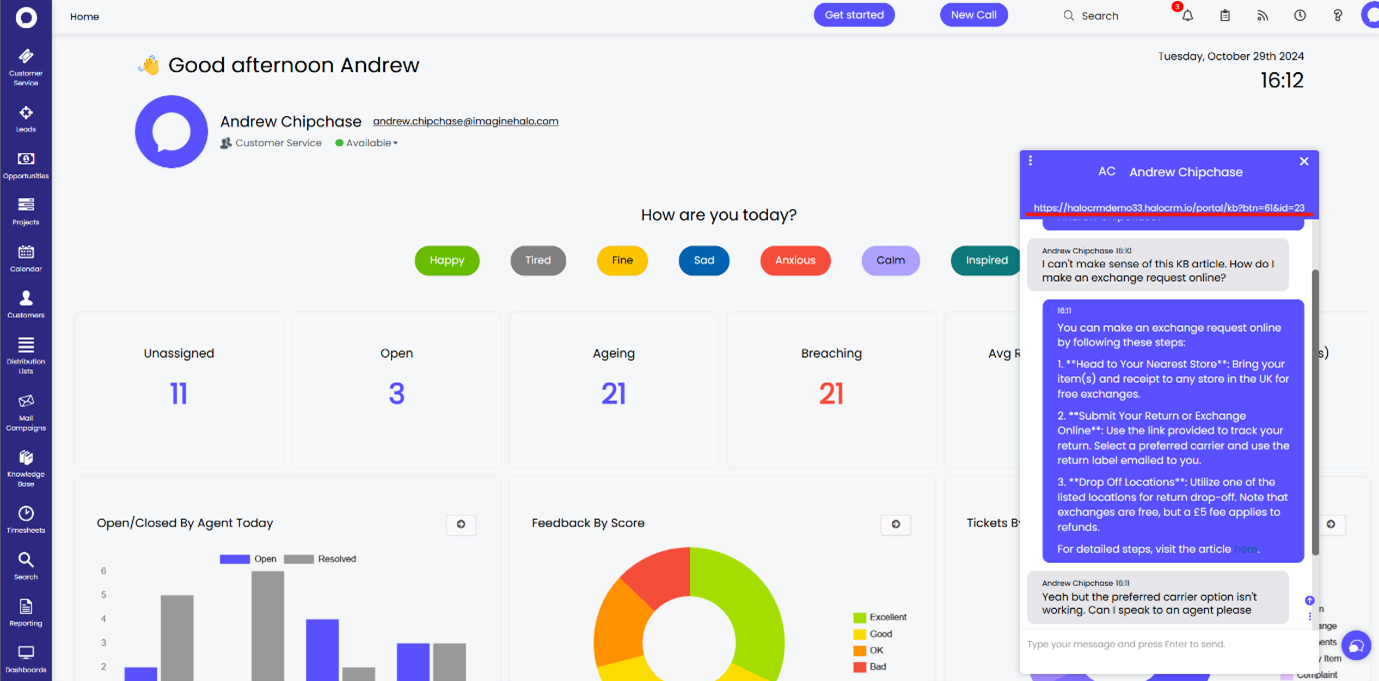The image size is (1379, 681).
Task: Open Mail Campaigns in sidebar
Action: pyautogui.click(x=26, y=410)
